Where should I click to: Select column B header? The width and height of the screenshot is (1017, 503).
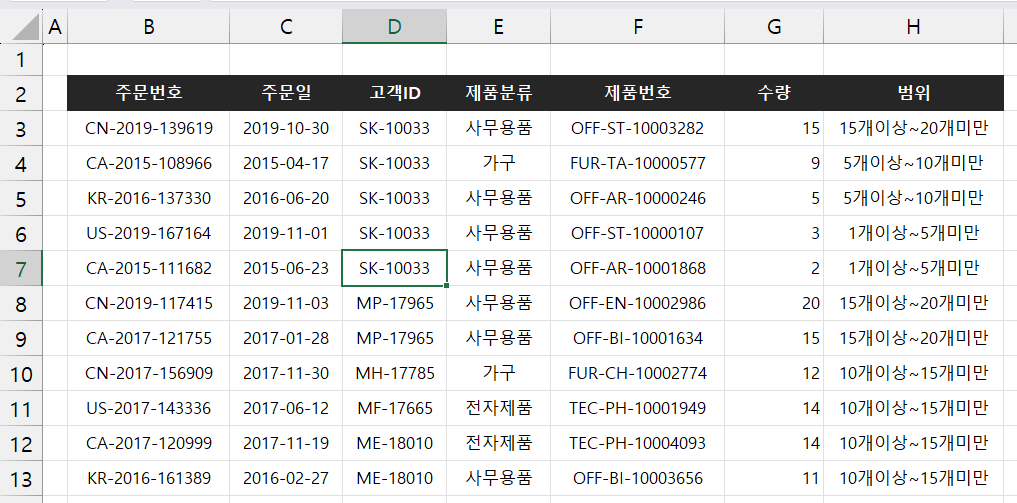149,27
